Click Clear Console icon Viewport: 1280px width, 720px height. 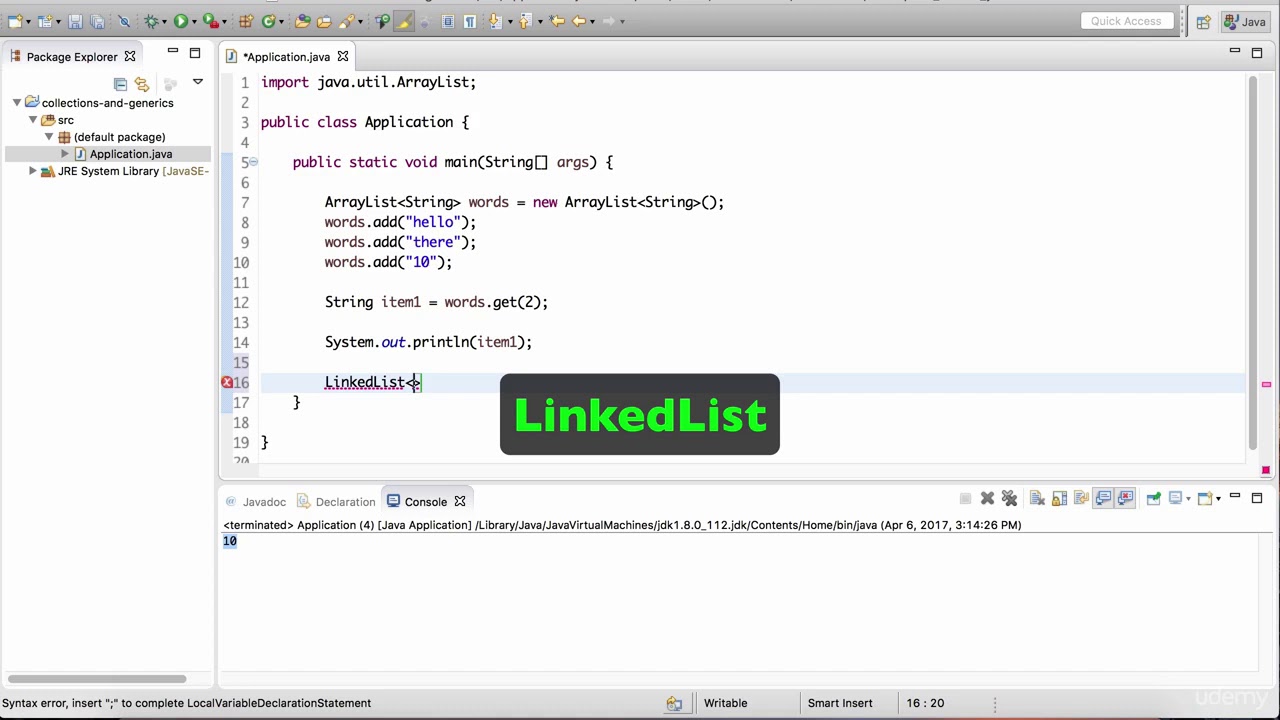click(1037, 499)
